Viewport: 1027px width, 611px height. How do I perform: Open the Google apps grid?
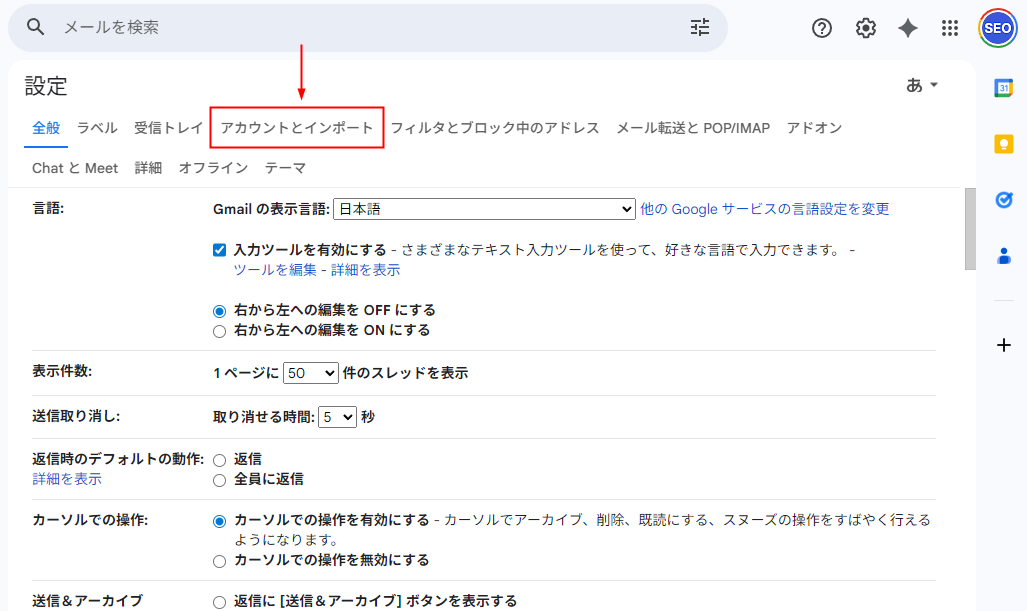949,28
